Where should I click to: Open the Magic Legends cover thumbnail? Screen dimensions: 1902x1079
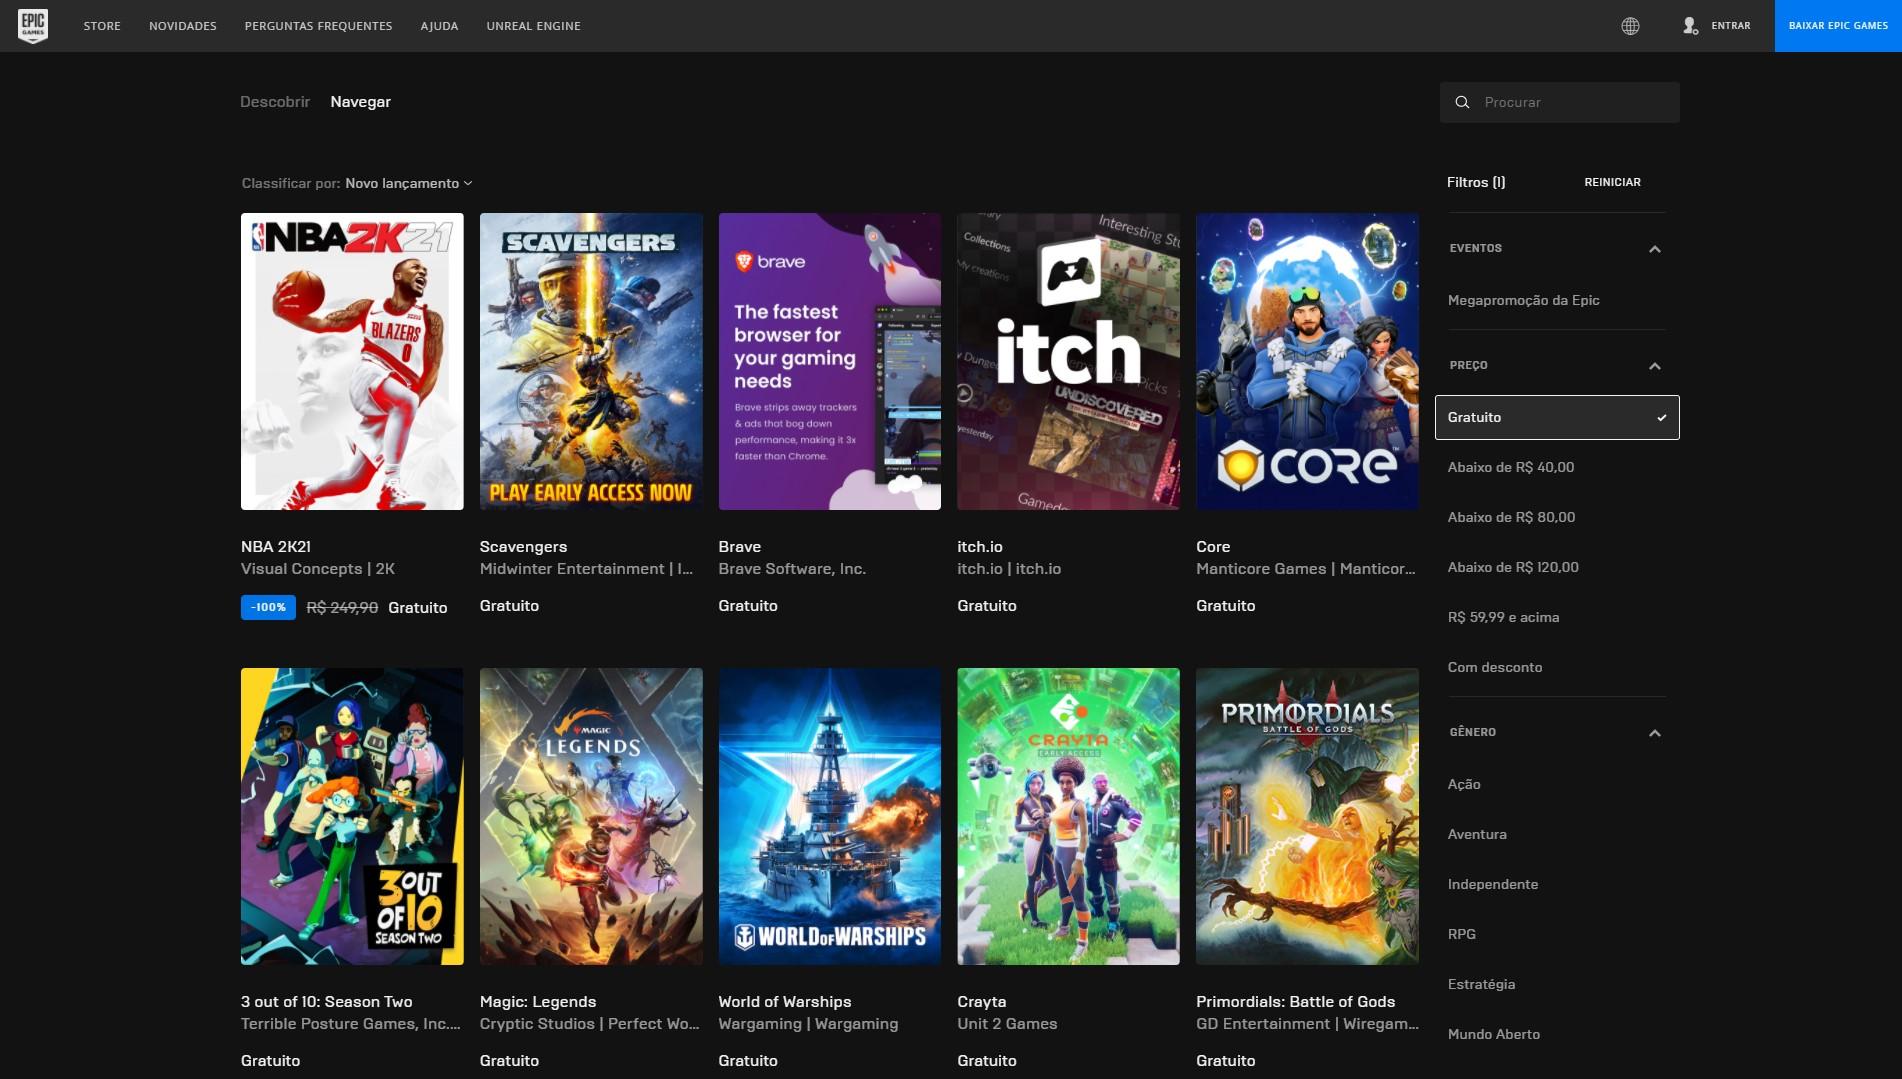591,816
